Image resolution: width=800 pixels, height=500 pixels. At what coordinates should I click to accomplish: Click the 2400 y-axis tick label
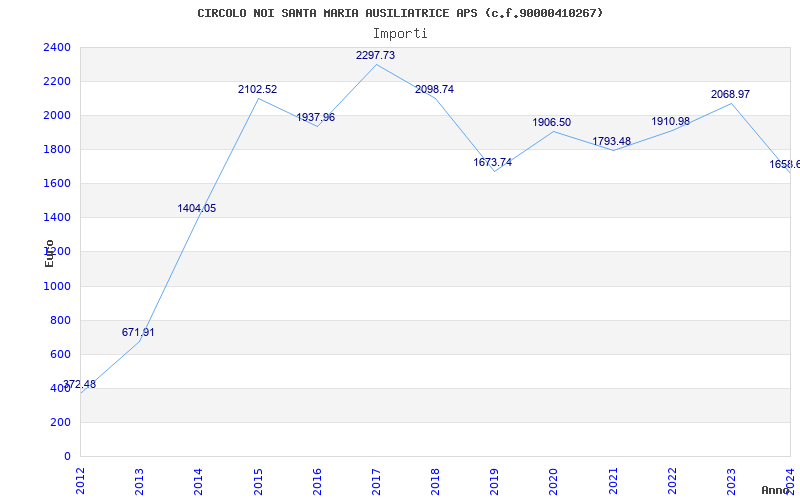(x=57, y=47)
